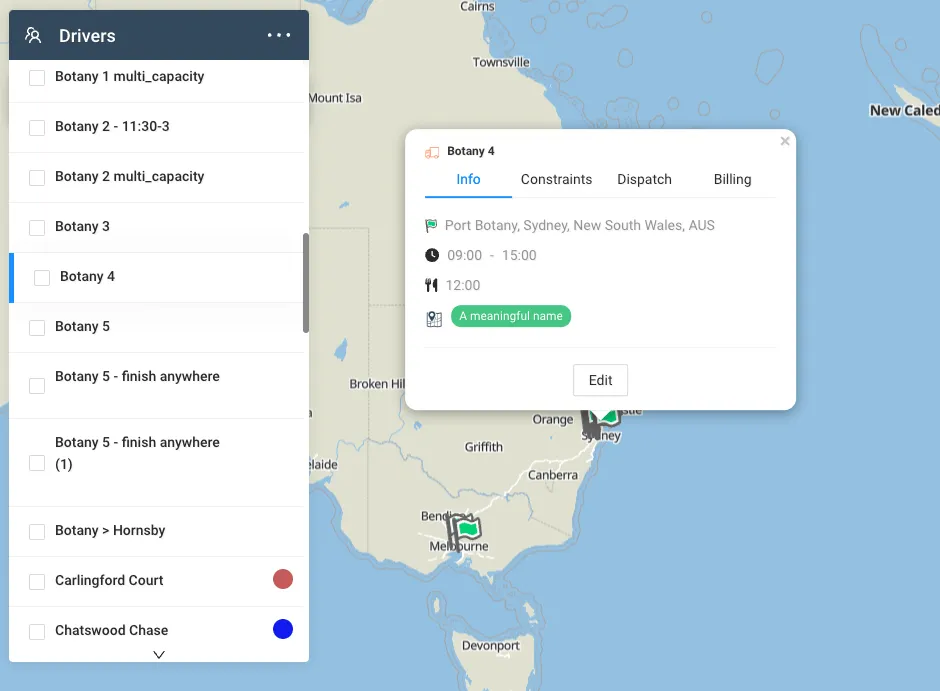Viewport: 940px width, 691px height.
Task: Click the Canberra label on map
Action: (553, 475)
